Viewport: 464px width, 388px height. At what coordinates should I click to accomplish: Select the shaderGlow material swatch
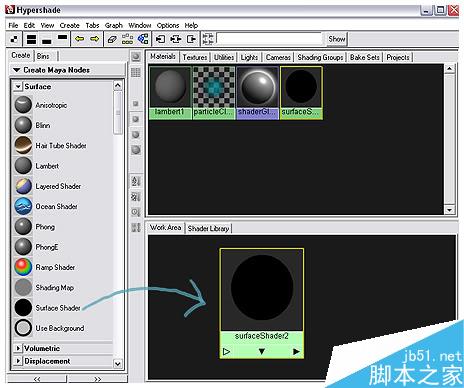(x=257, y=92)
